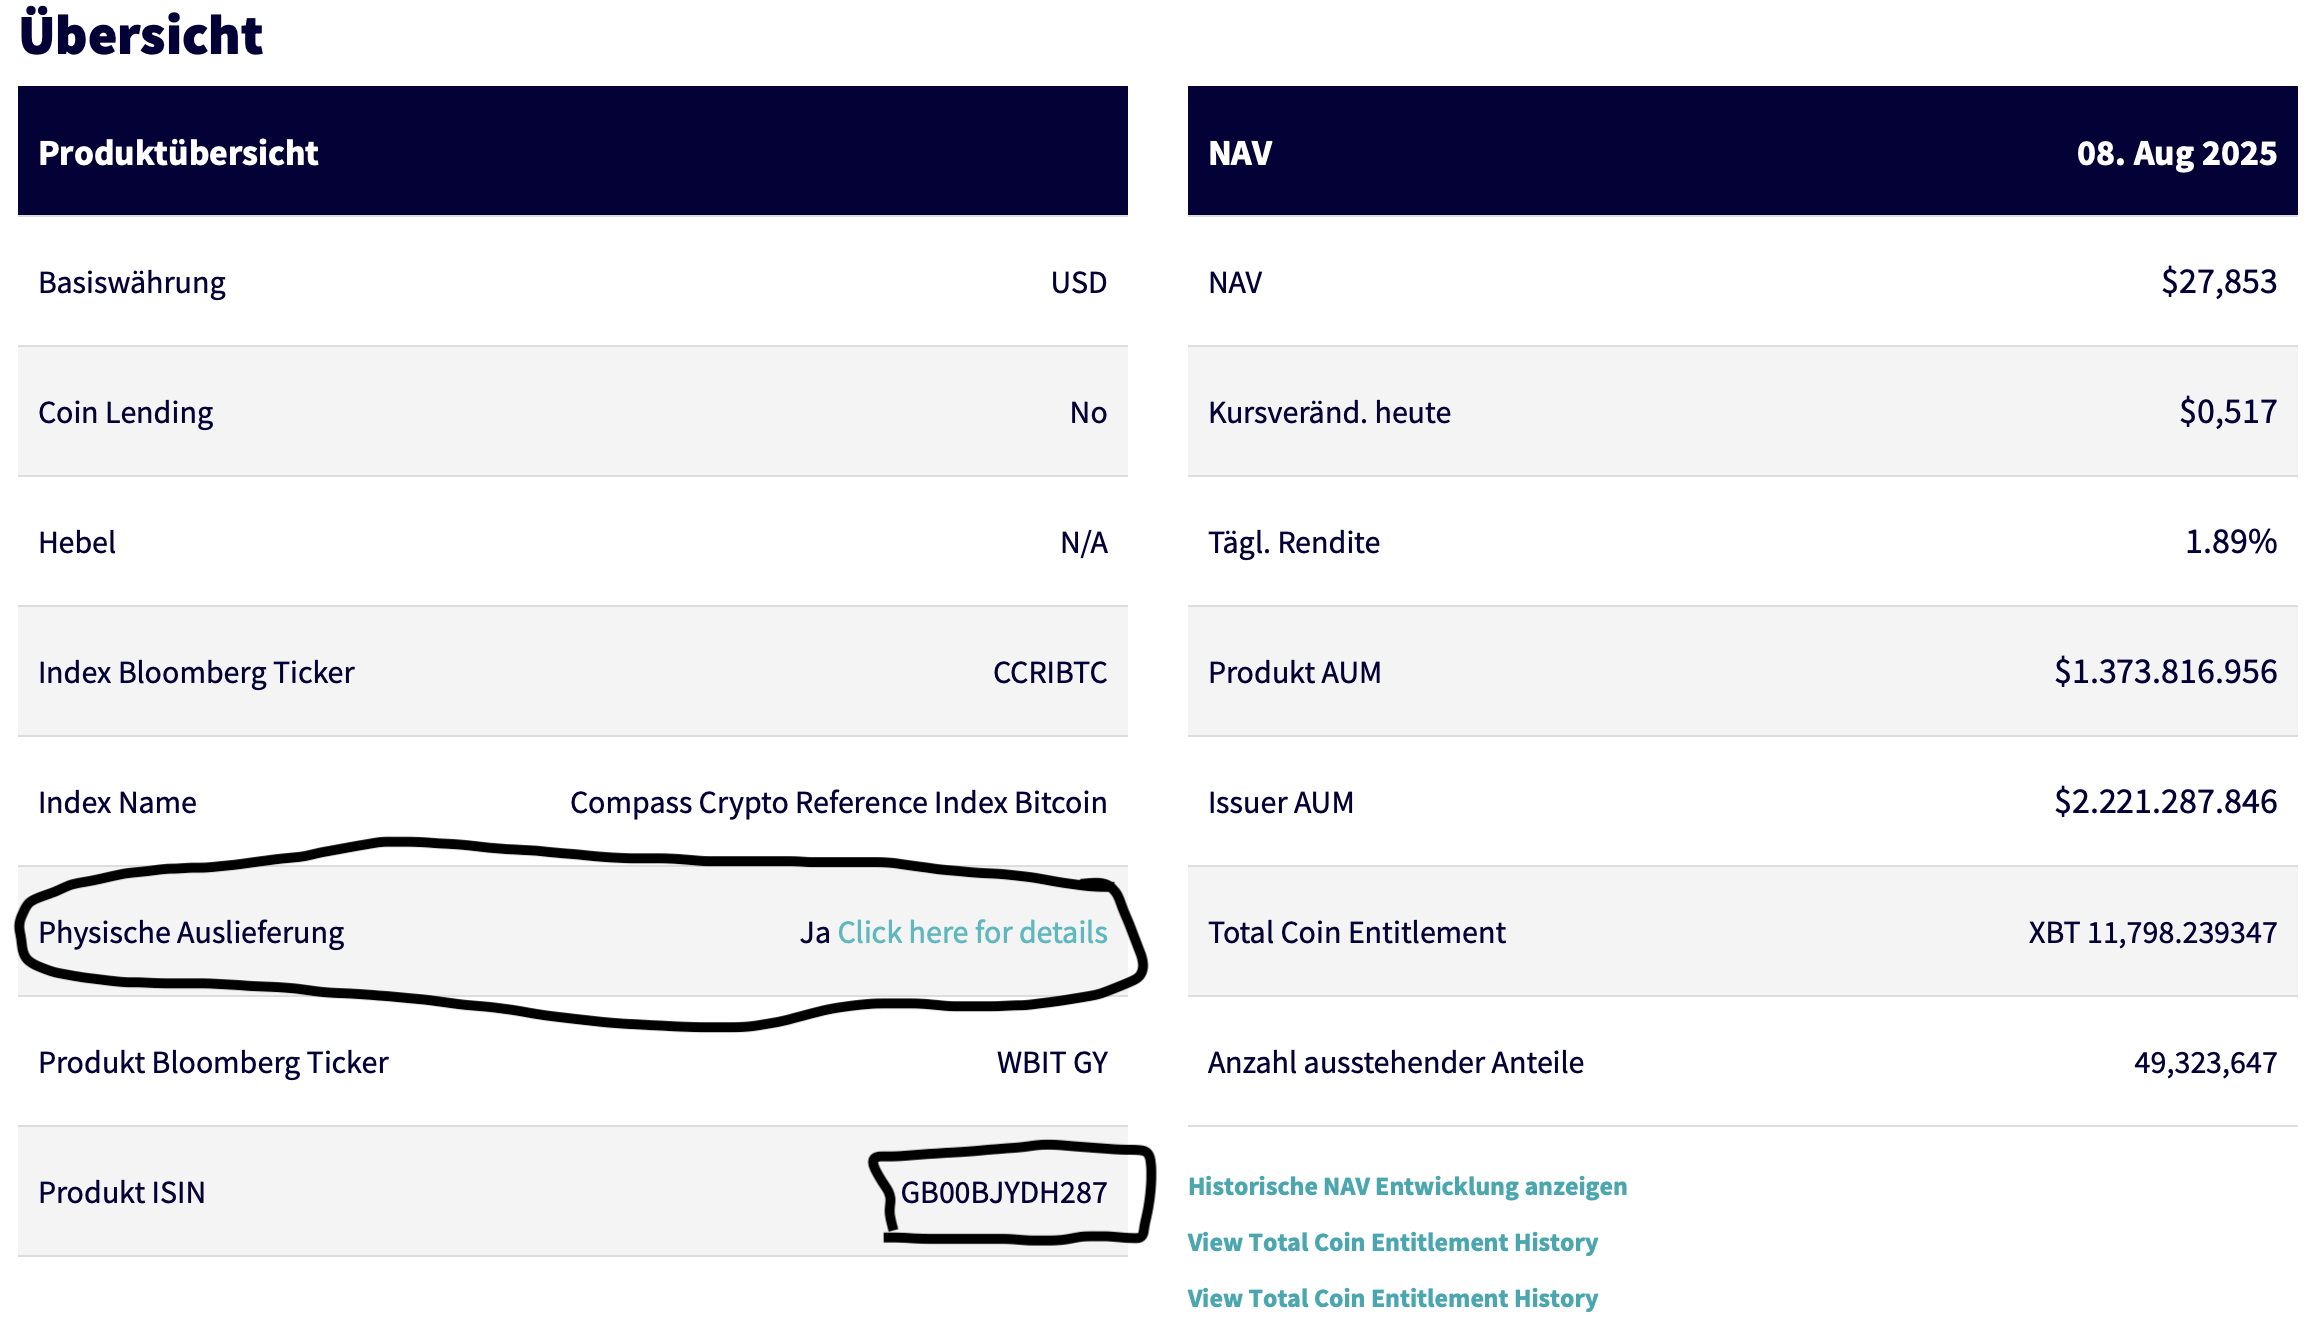Click the 49,323,647 outstanding shares value
Screen dimensions: 2312x1322
click(2205, 1062)
